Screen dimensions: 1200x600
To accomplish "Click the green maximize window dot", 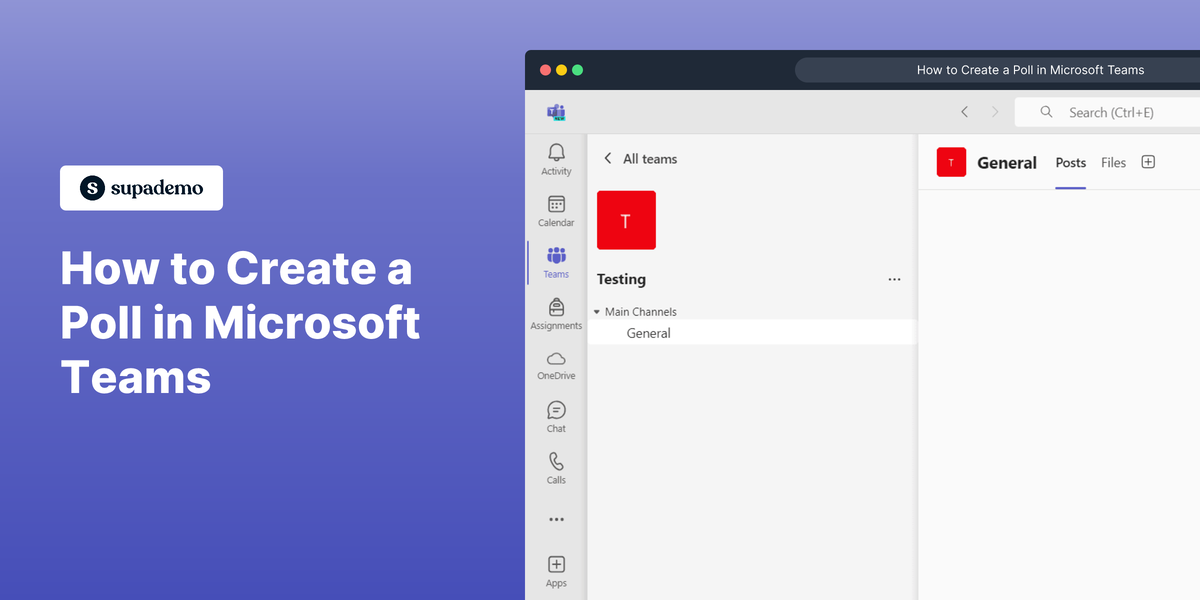I will coord(577,70).
